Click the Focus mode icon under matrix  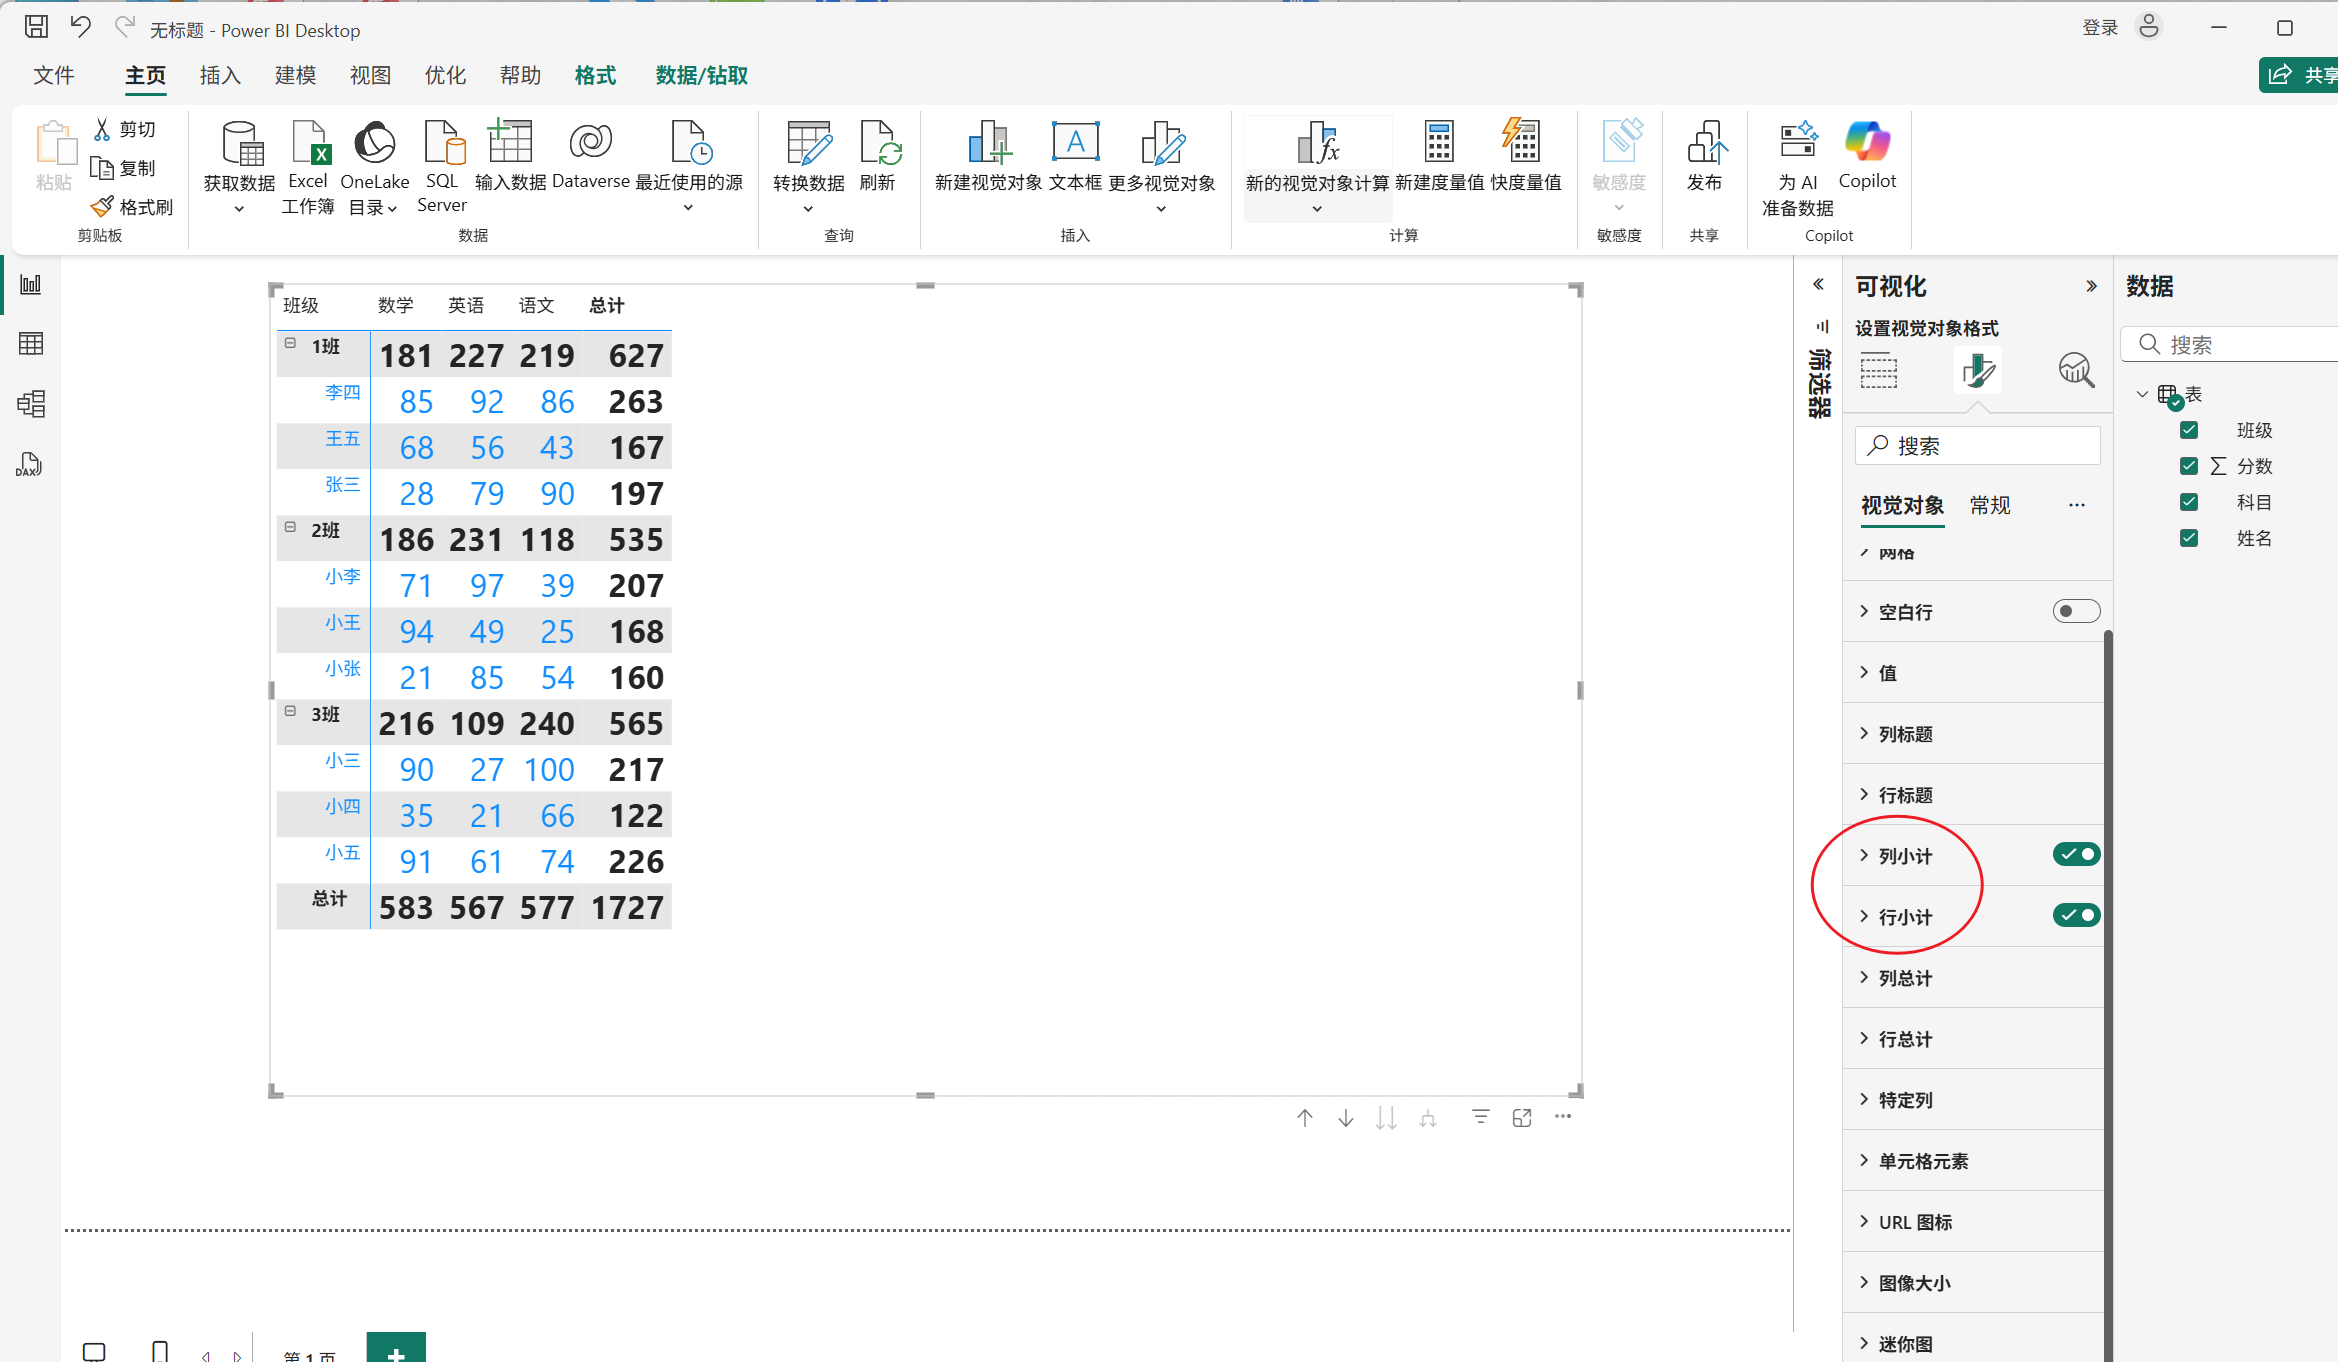(1522, 1118)
